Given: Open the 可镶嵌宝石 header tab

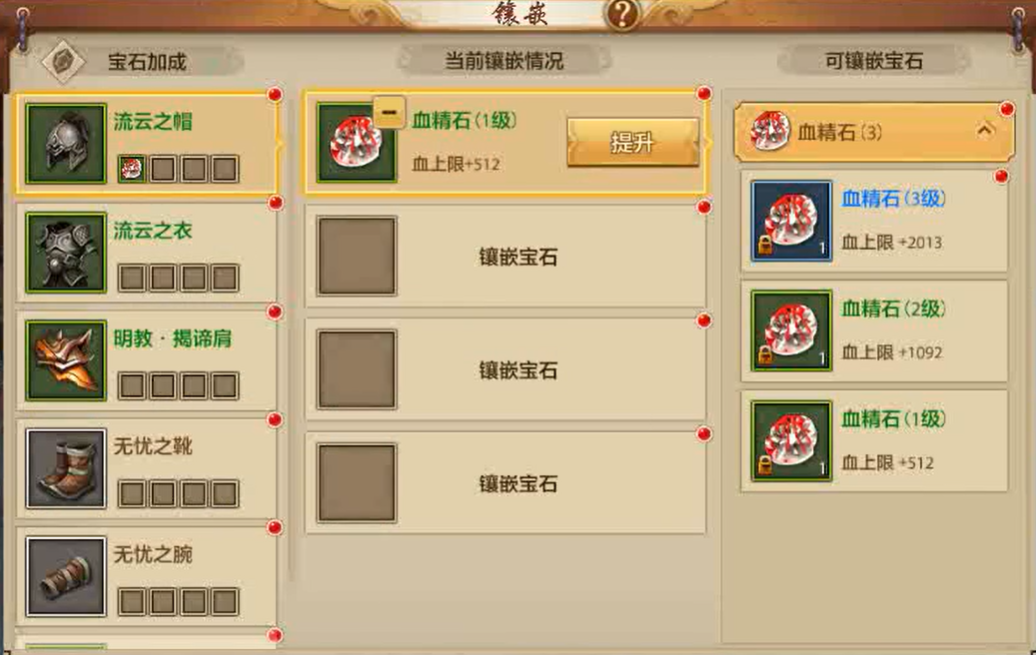Looking at the screenshot, I should click(x=873, y=61).
